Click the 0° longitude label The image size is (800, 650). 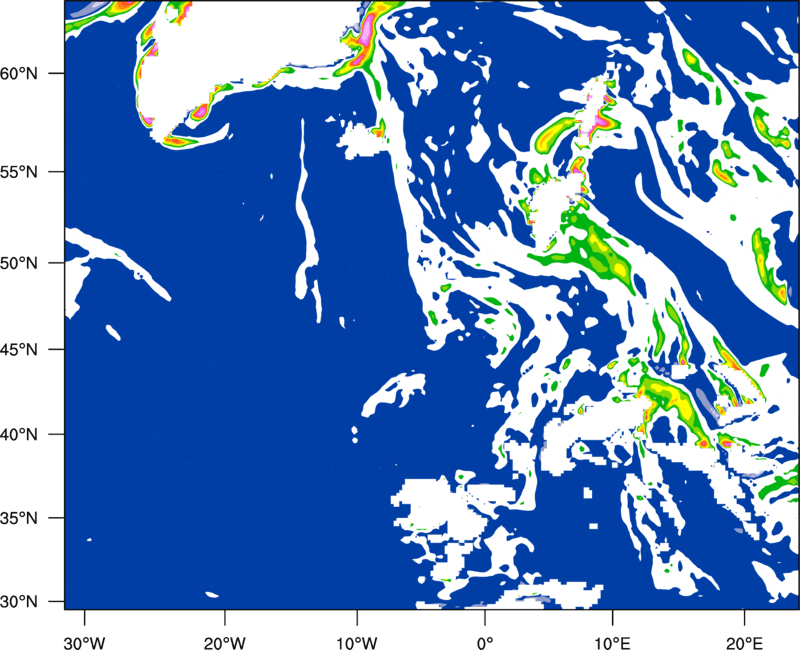[x=485, y=643]
